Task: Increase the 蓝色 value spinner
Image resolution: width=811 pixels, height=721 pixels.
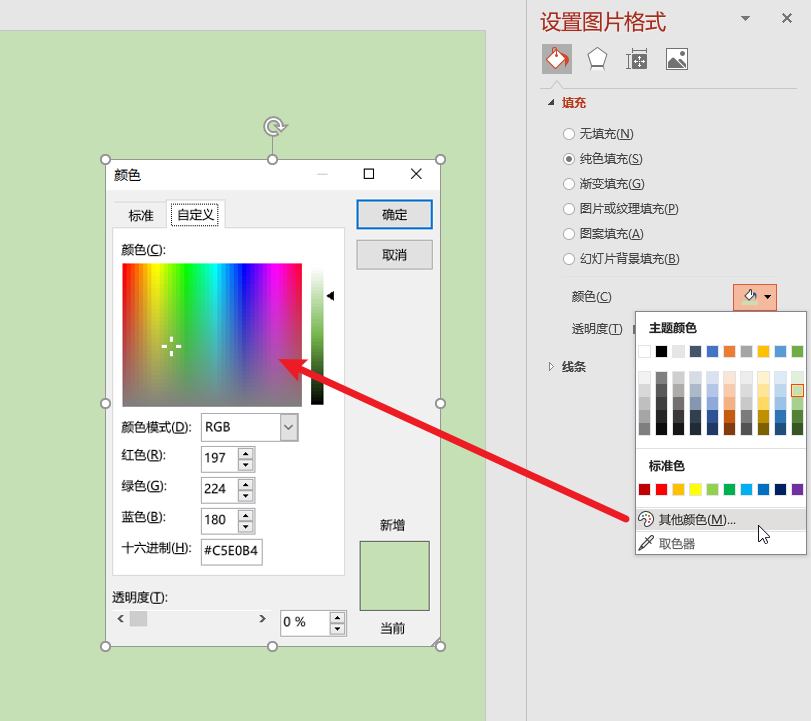Action: 246,516
